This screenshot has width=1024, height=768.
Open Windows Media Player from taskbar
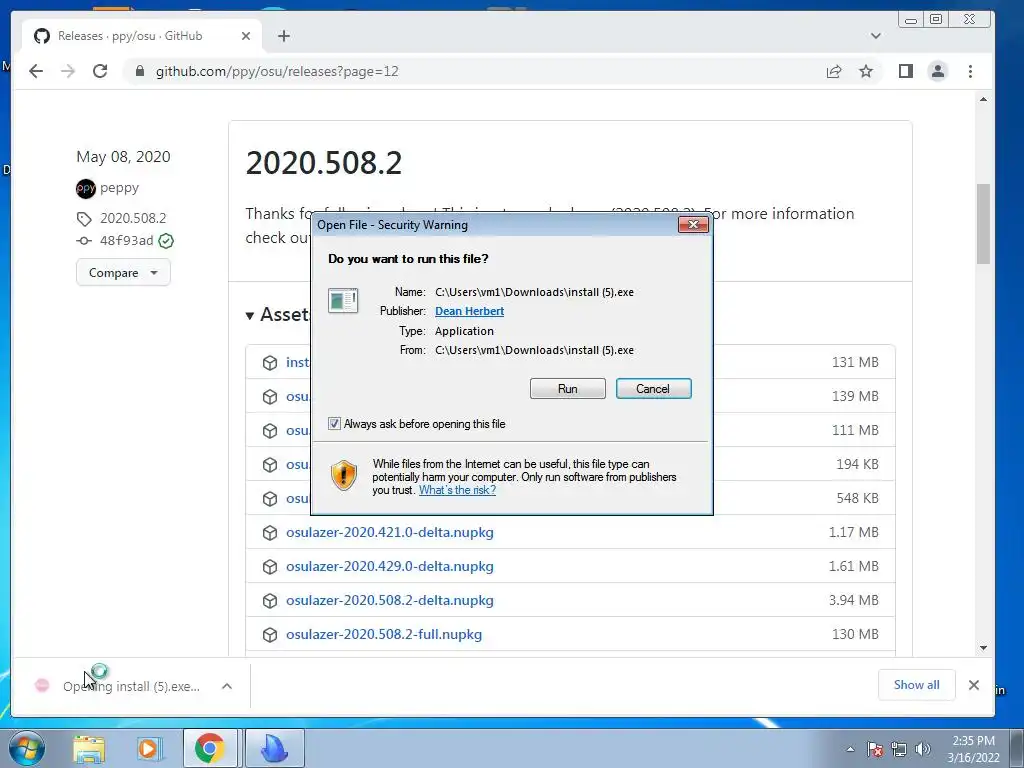[x=149, y=749]
